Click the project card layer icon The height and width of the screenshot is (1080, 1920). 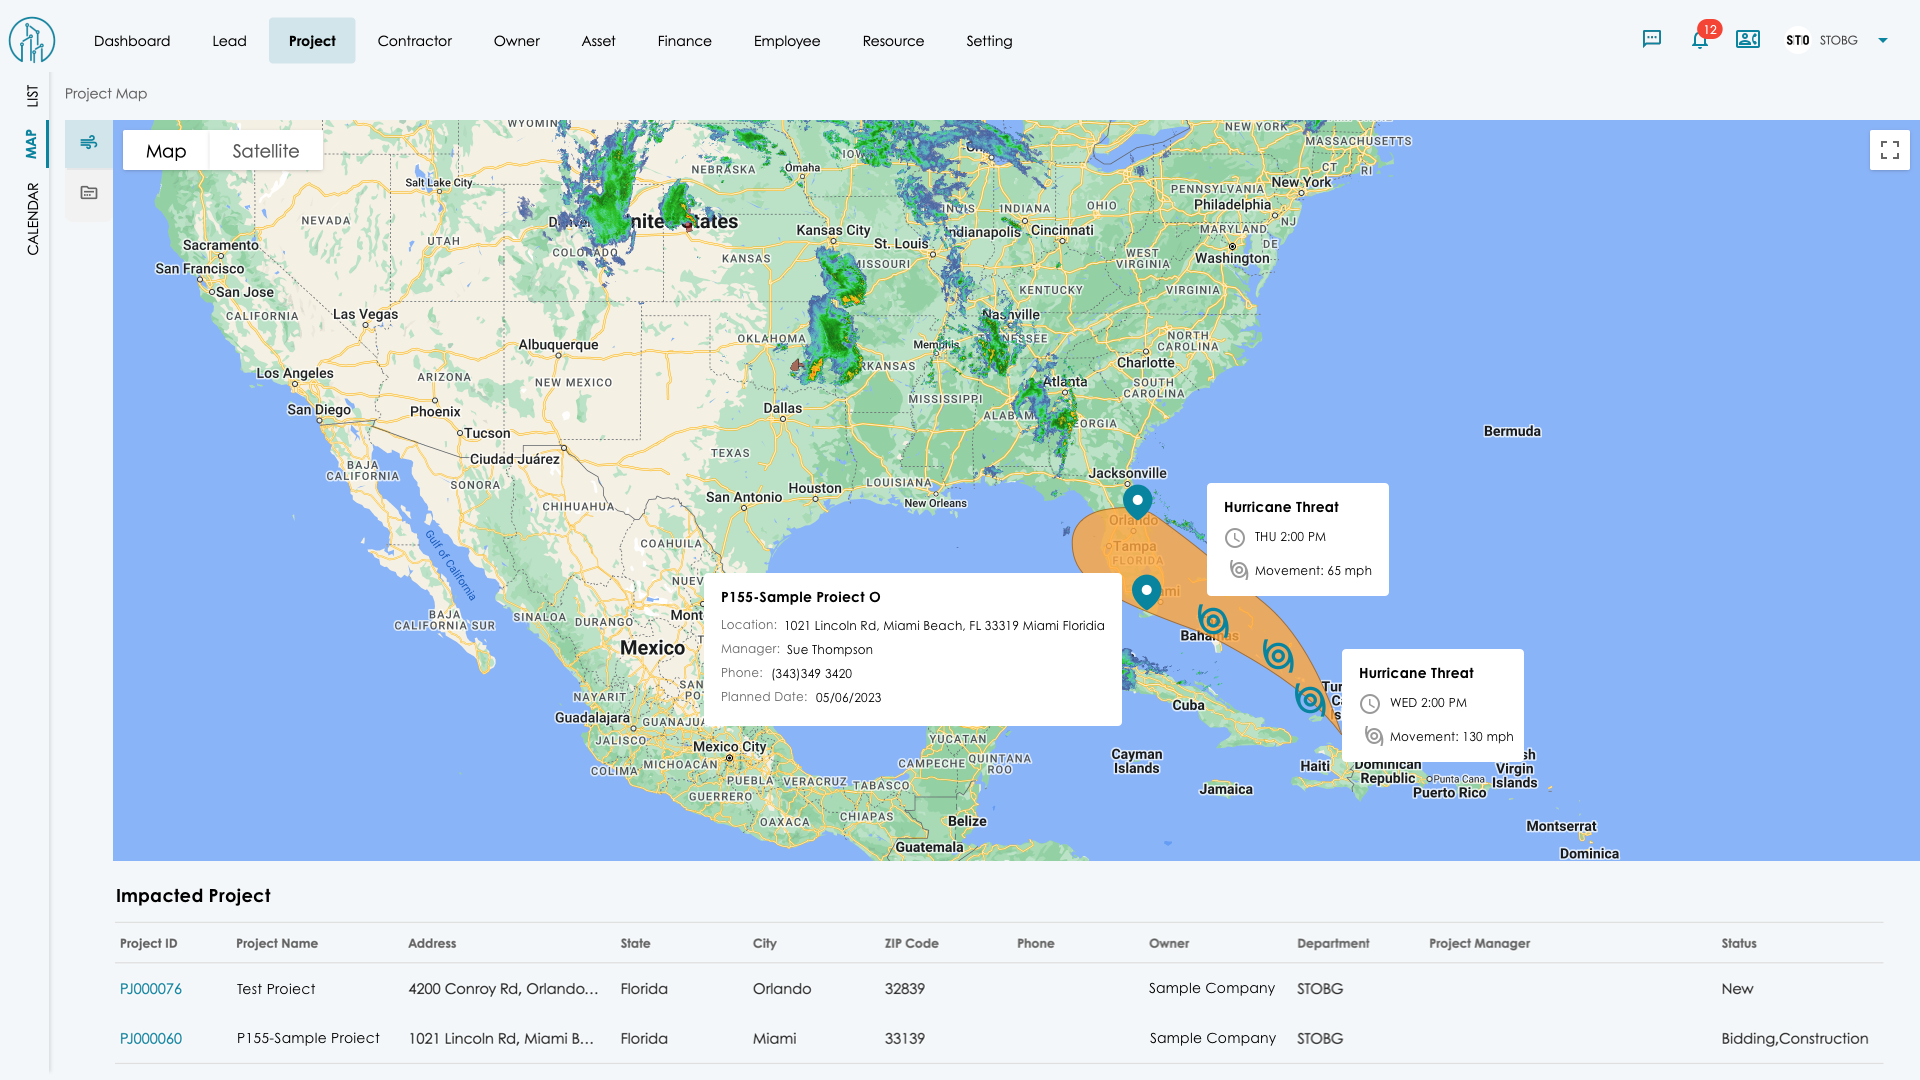pyautogui.click(x=89, y=193)
